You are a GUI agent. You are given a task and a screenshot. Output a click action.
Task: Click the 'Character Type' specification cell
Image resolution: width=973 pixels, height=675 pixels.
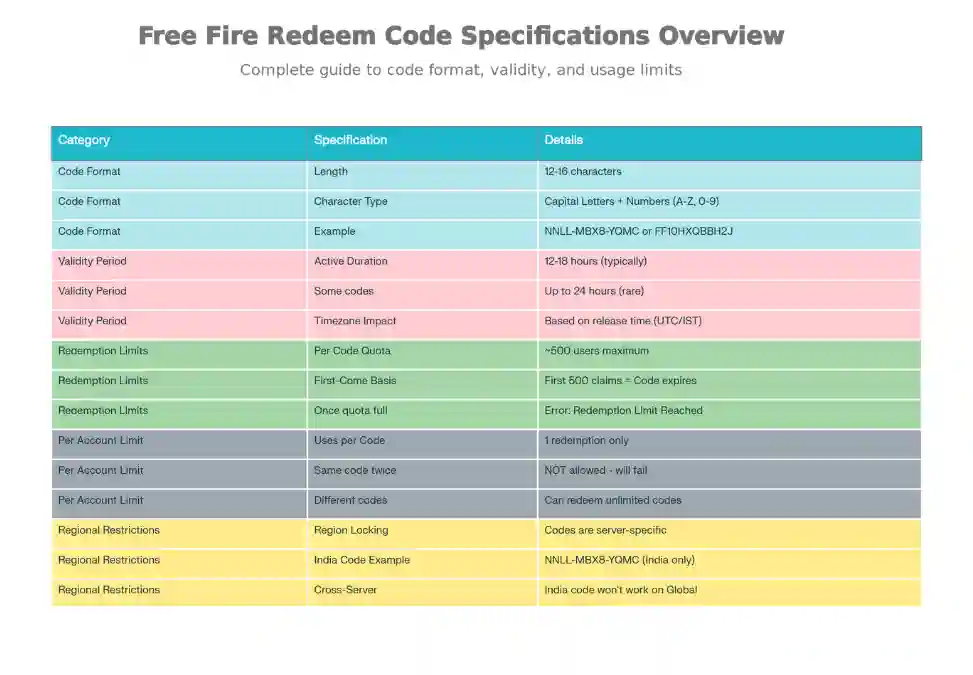click(350, 202)
